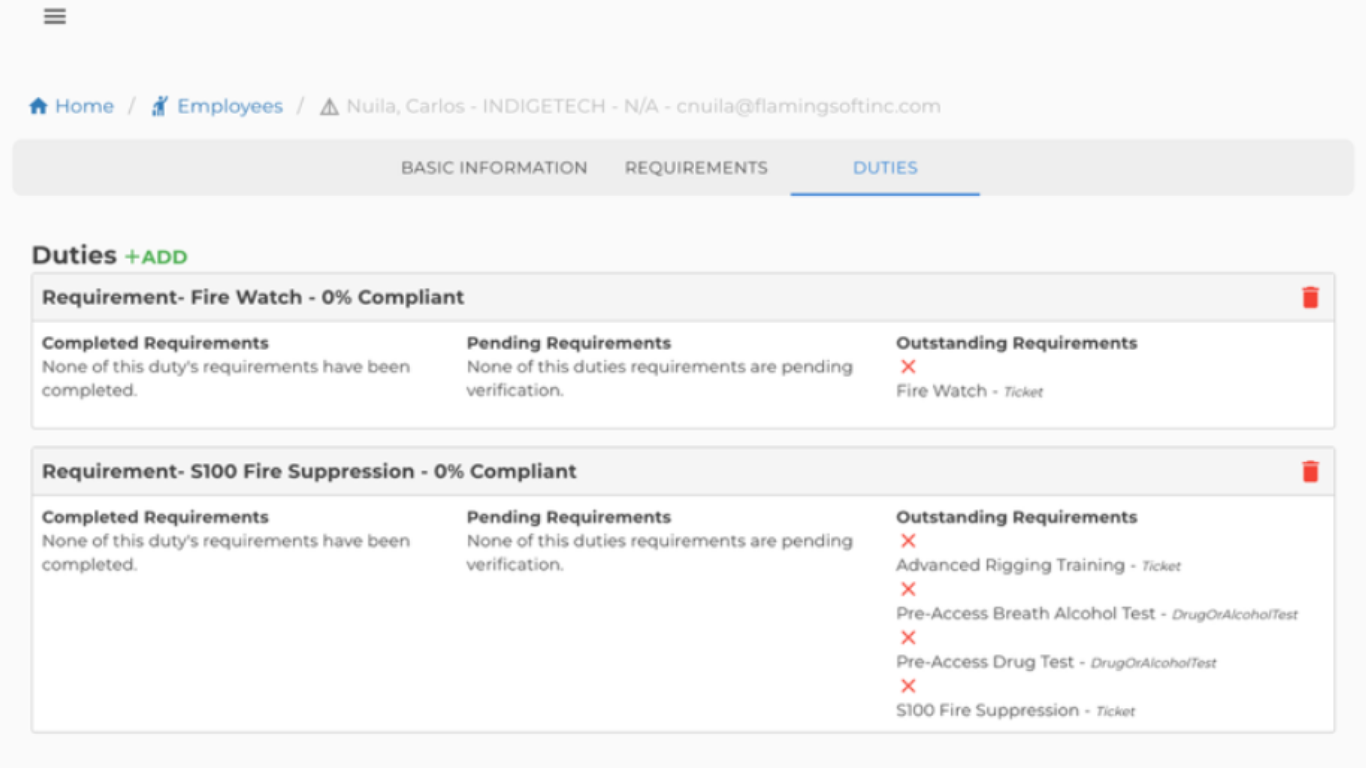Image resolution: width=1366 pixels, height=768 pixels.
Task: Delete the S100 Fire Suppression duty
Action: 1310,471
